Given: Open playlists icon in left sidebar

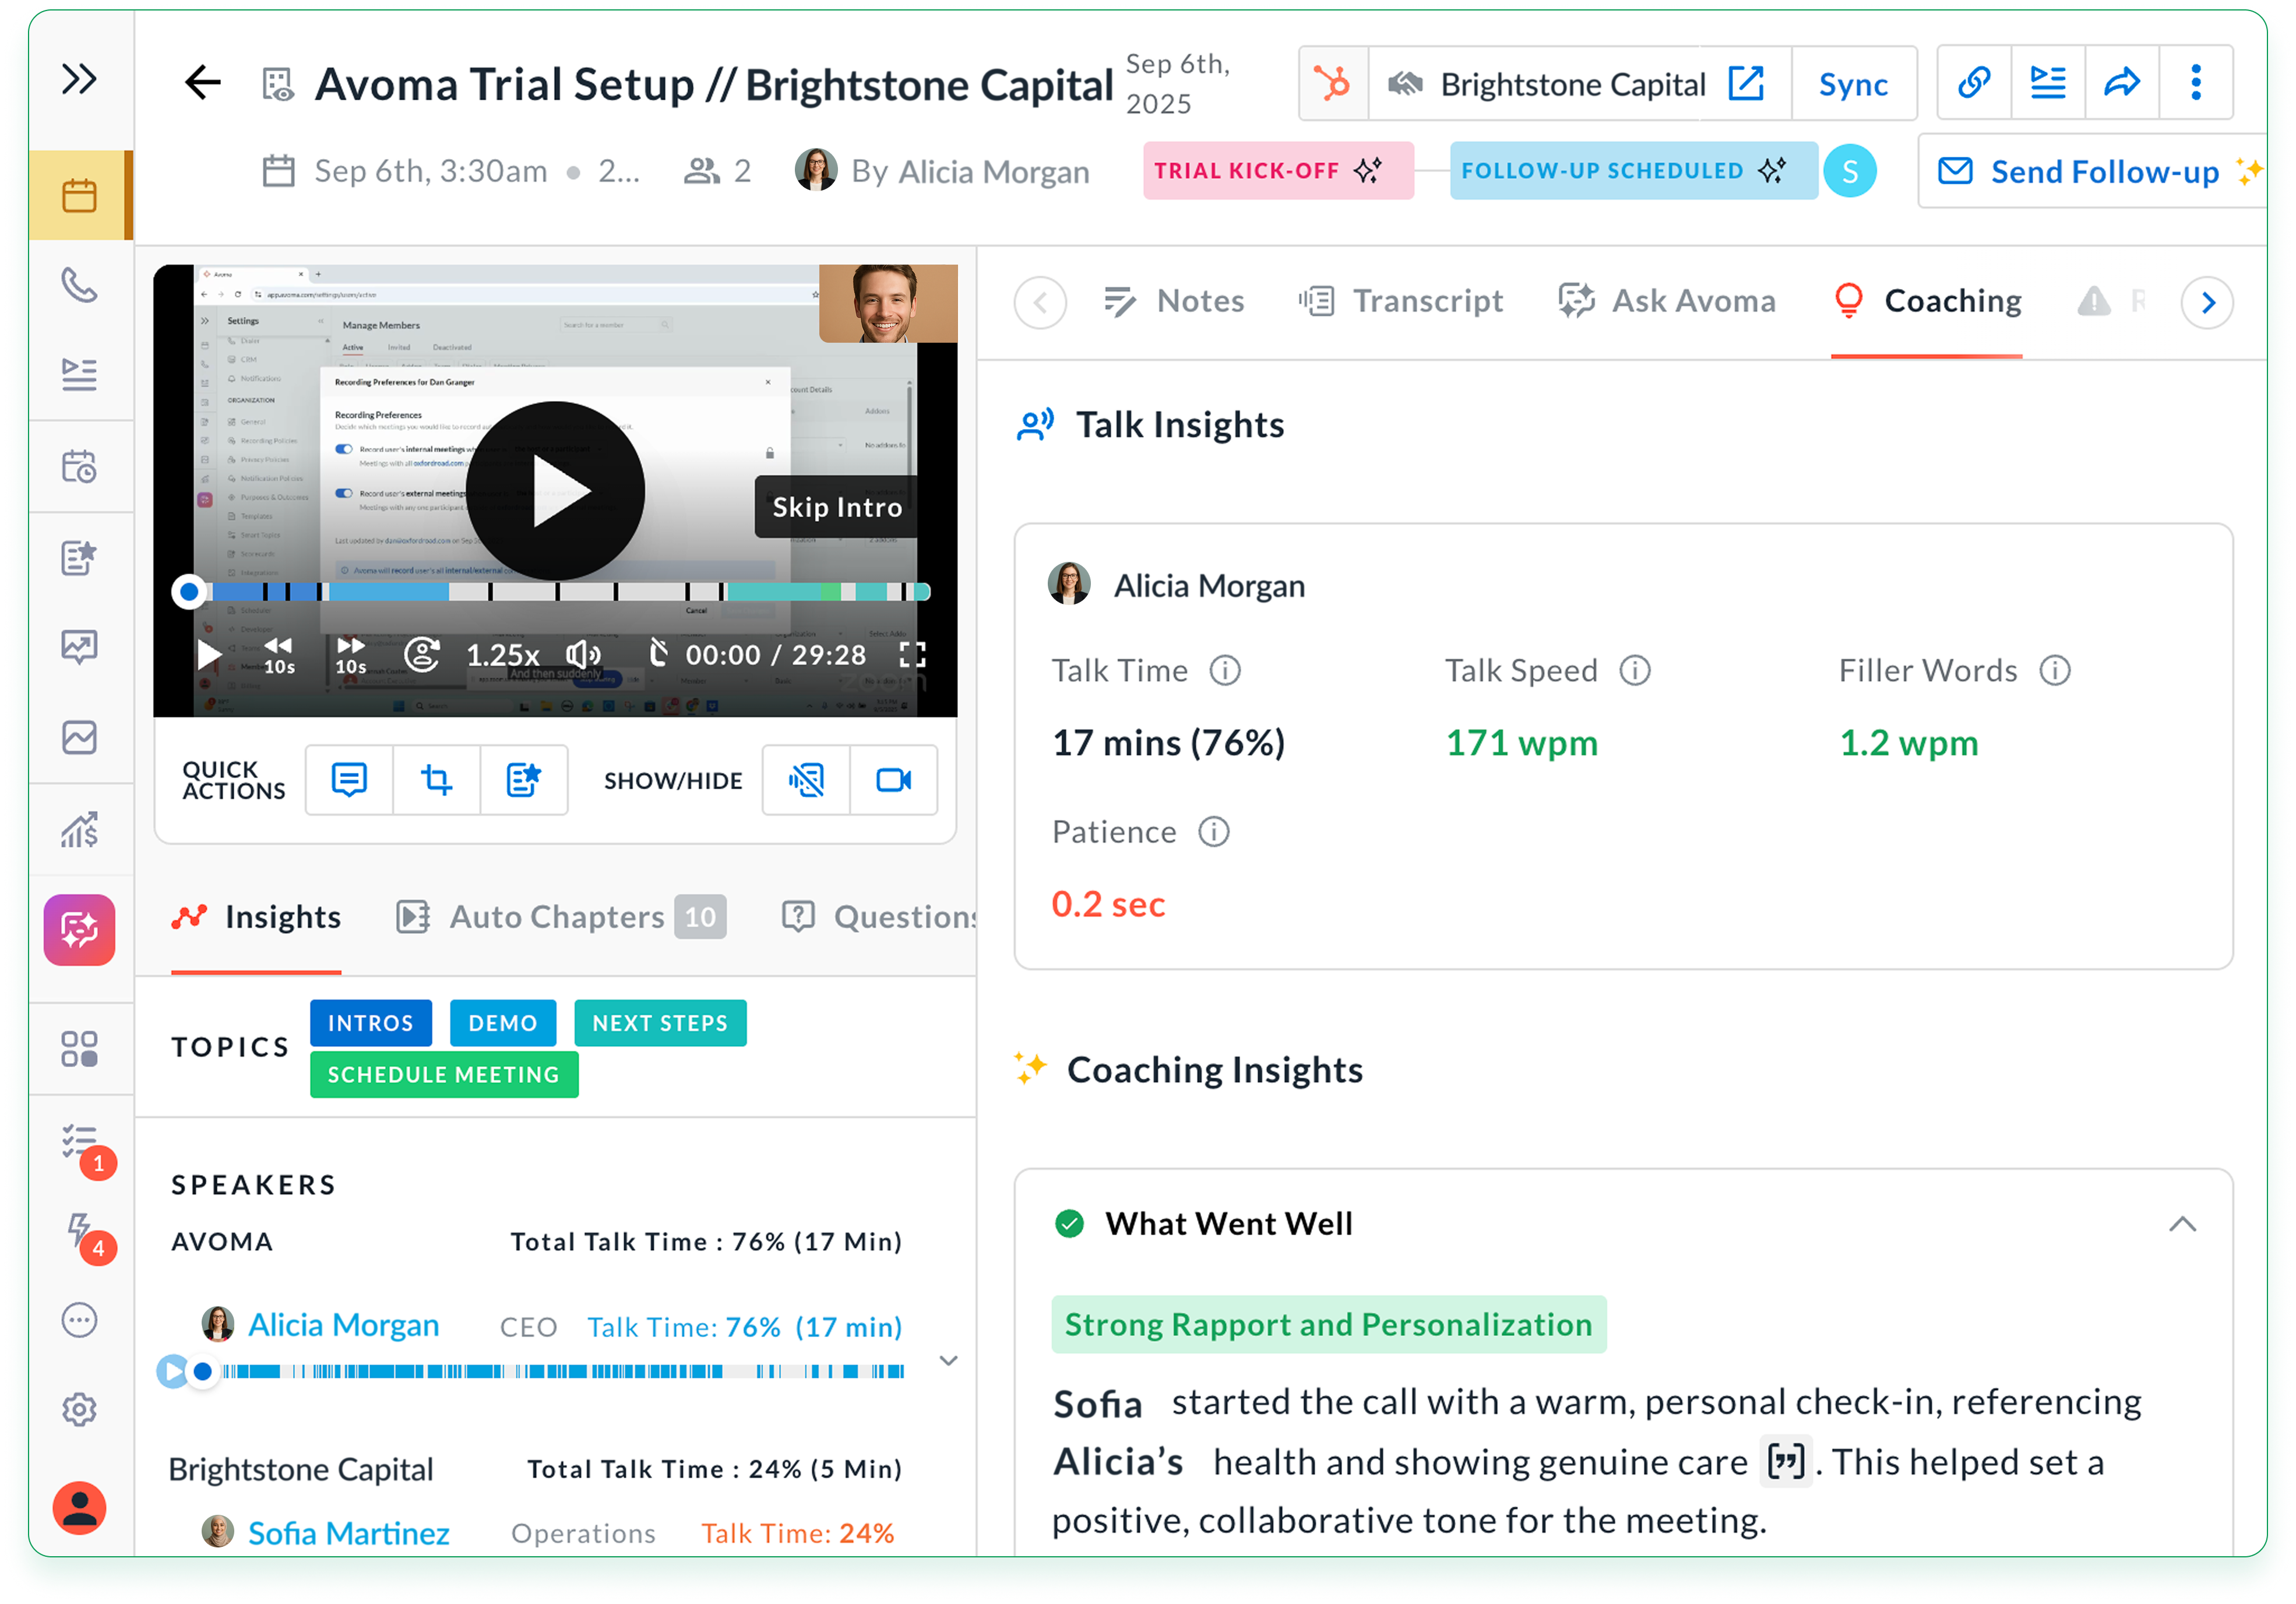Looking at the screenshot, I should [79, 374].
